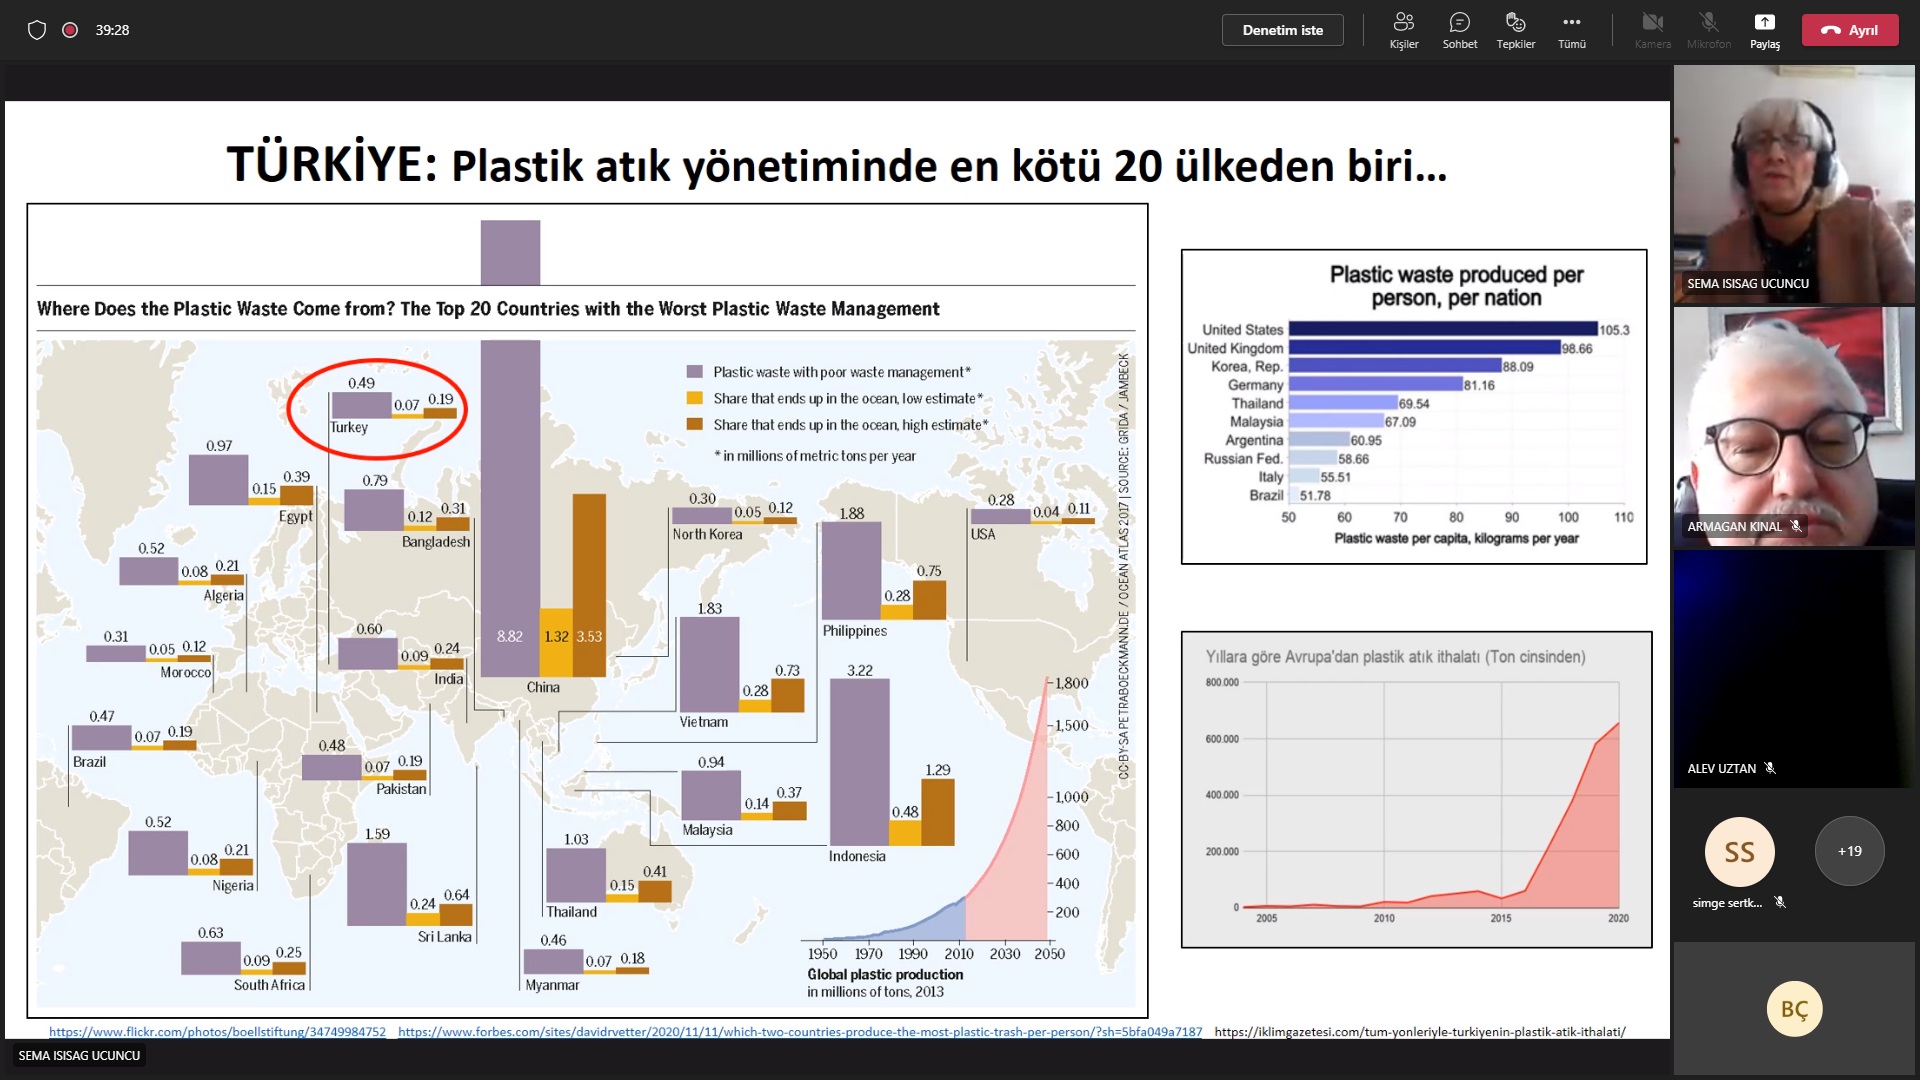Open the Tepkiler reactions menu

point(1515,30)
